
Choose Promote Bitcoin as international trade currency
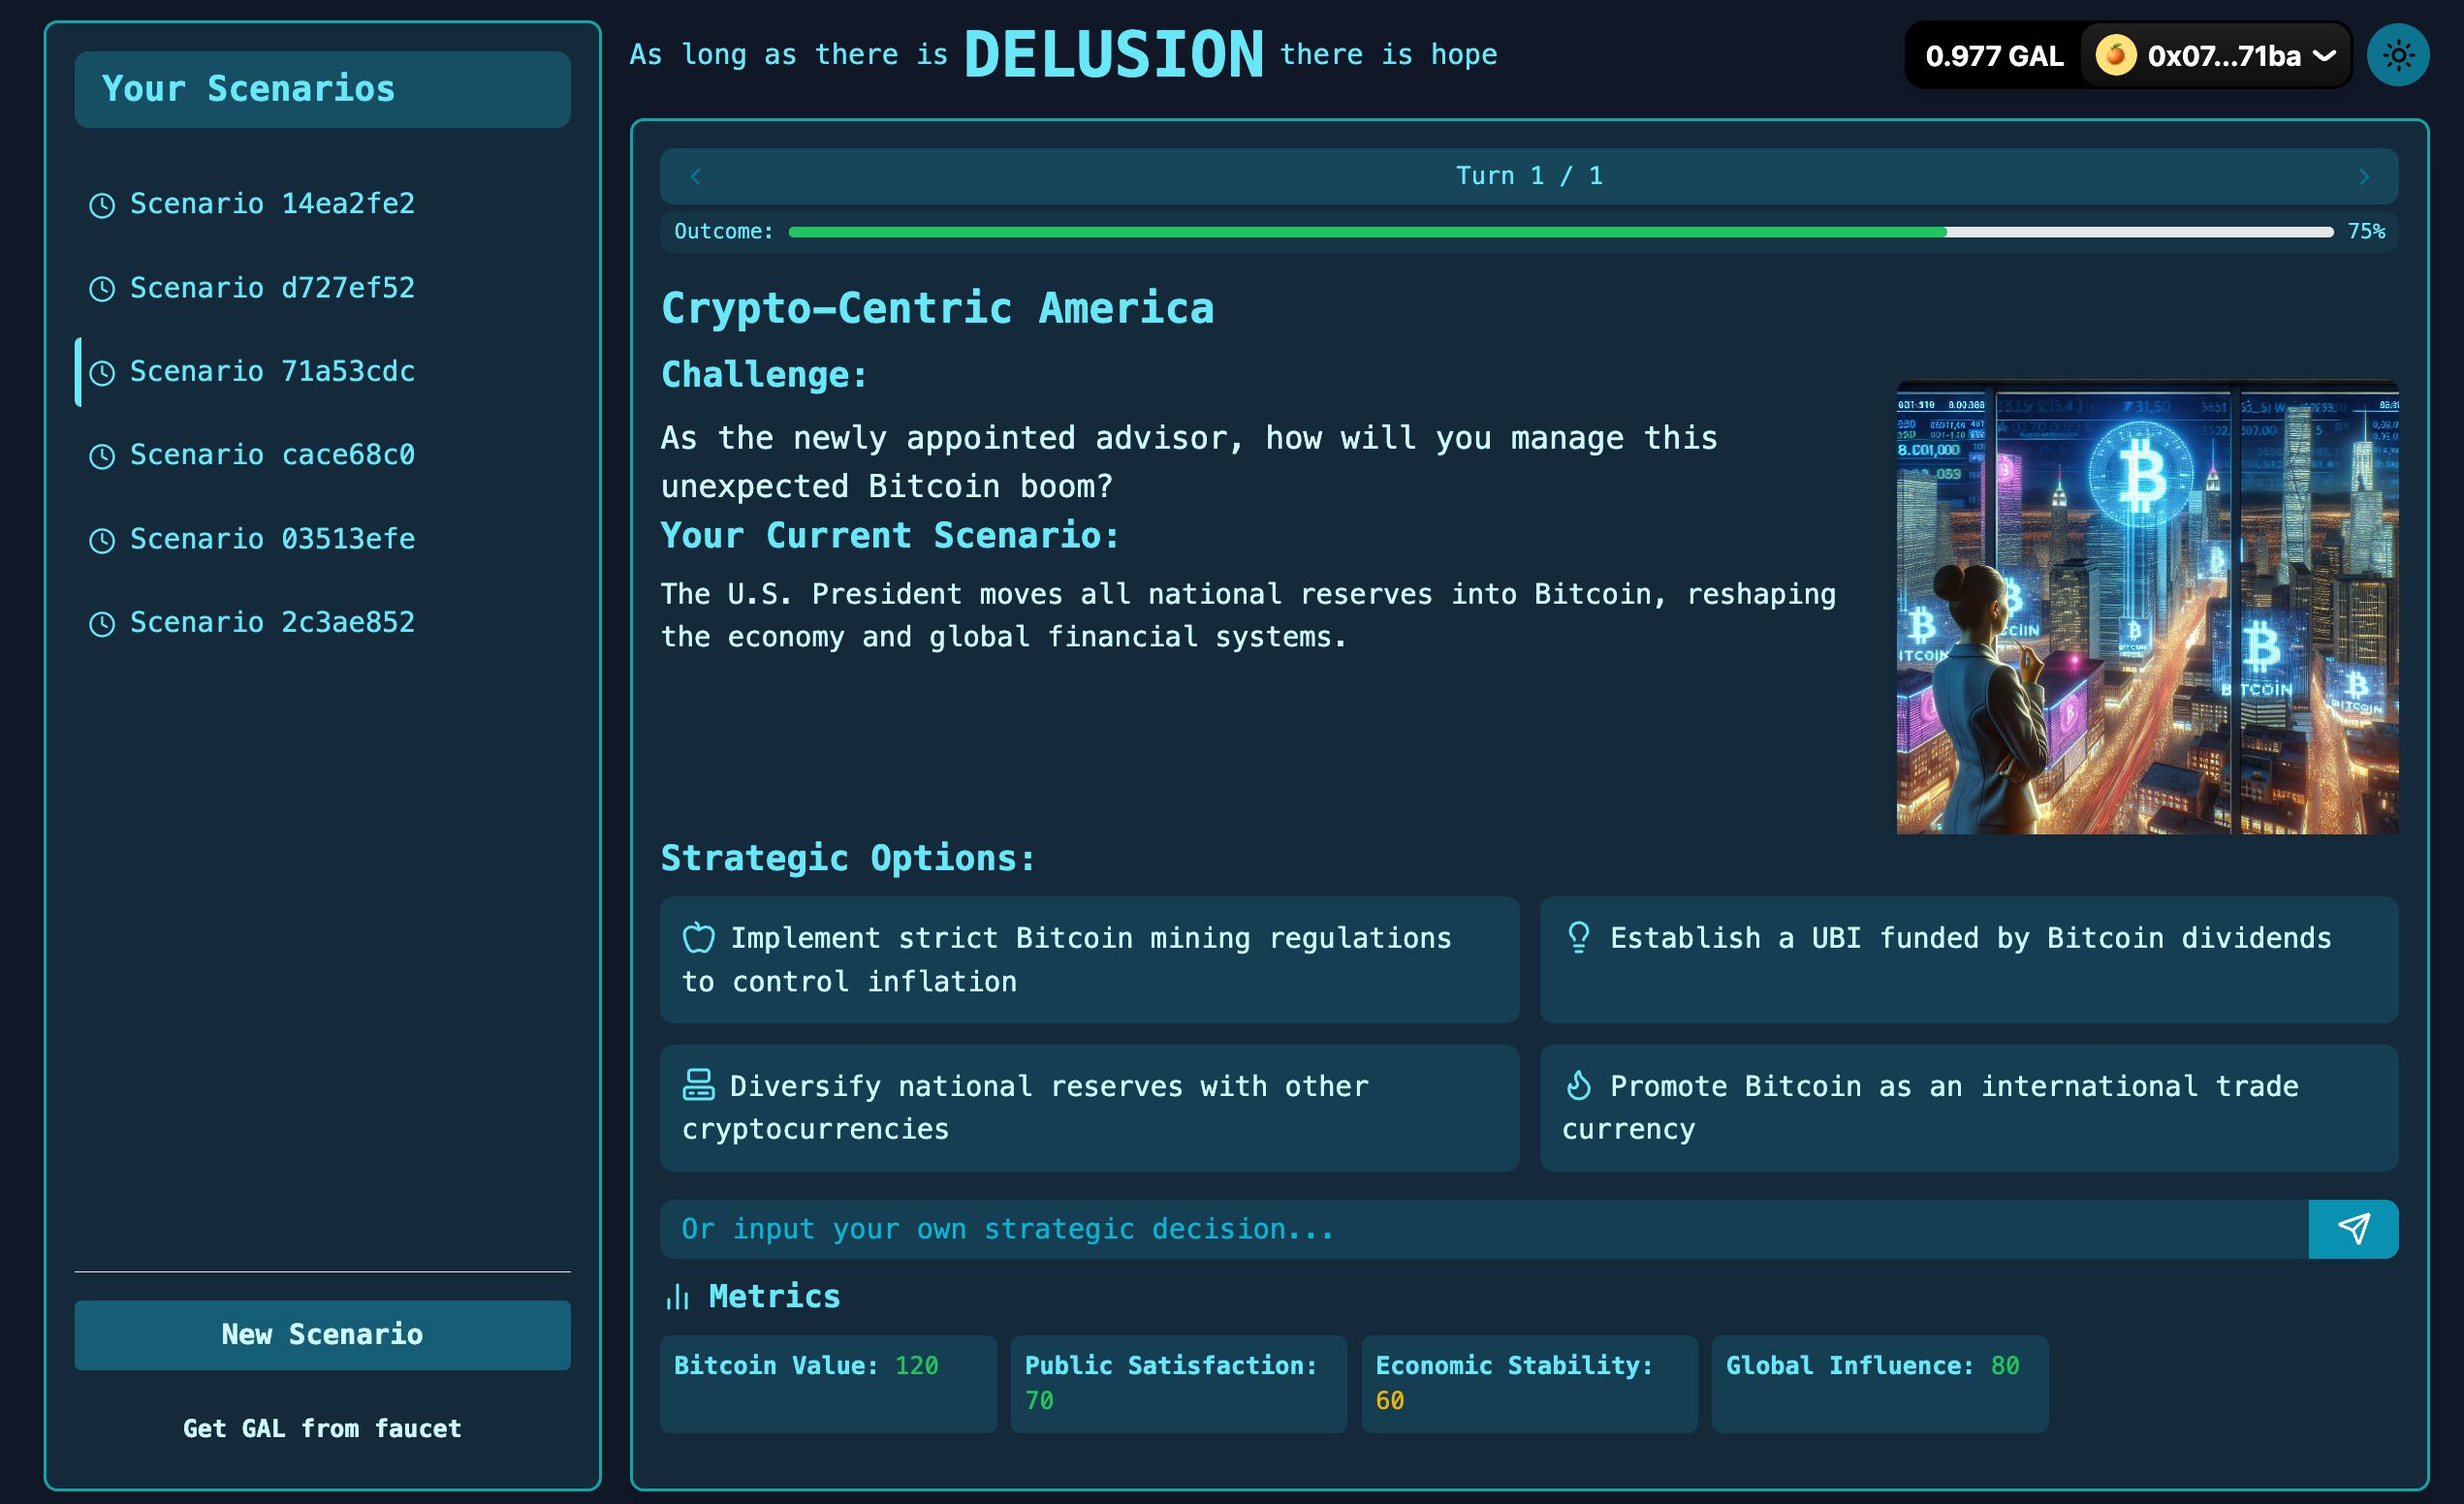[1968, 1108]
